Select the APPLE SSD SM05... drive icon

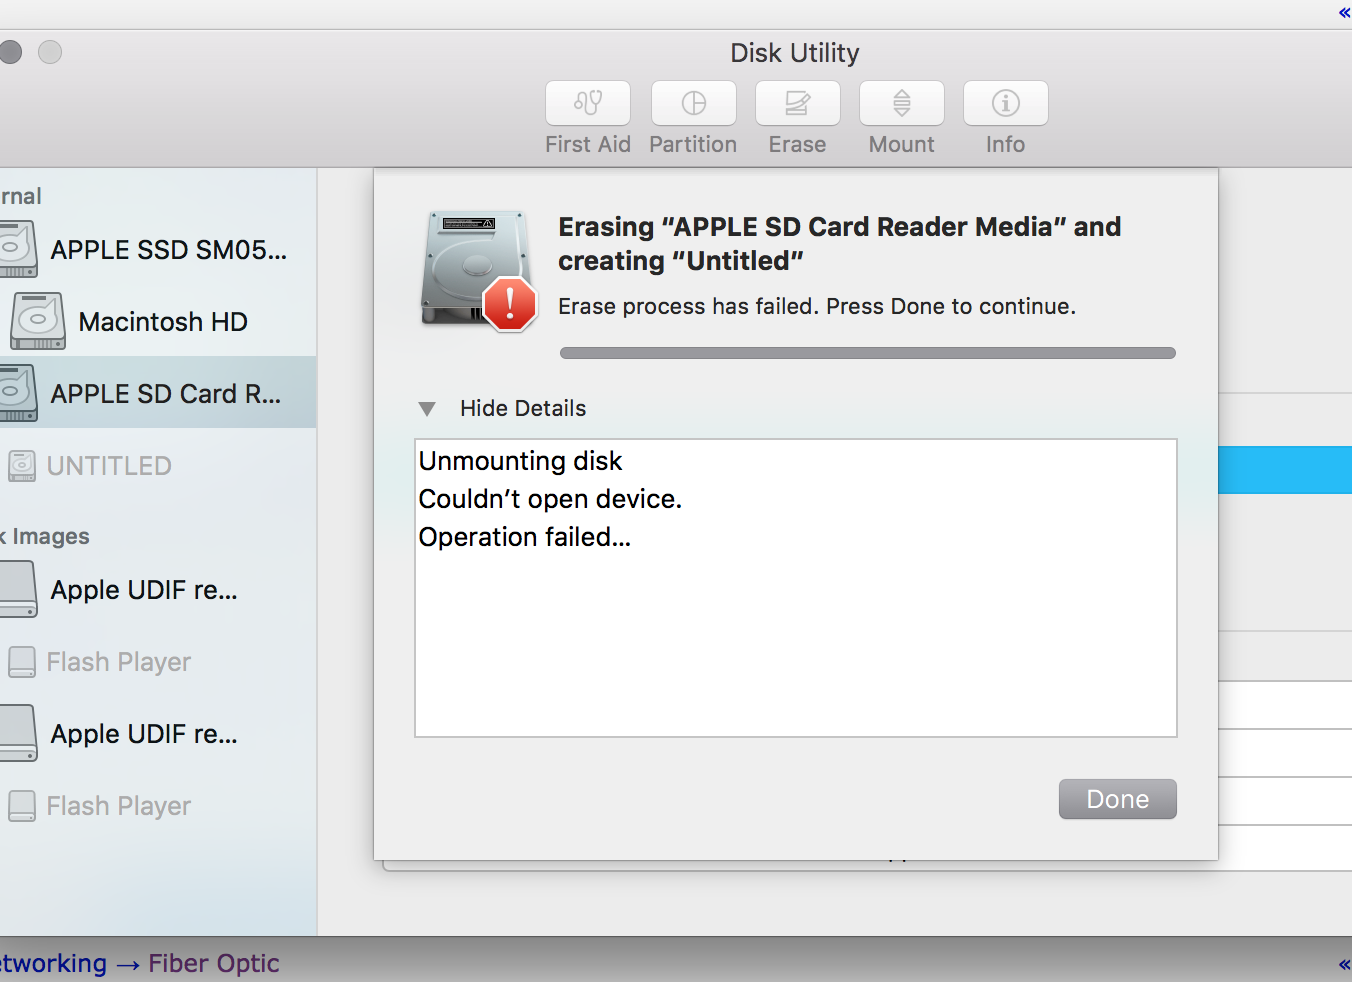(17, 249)
